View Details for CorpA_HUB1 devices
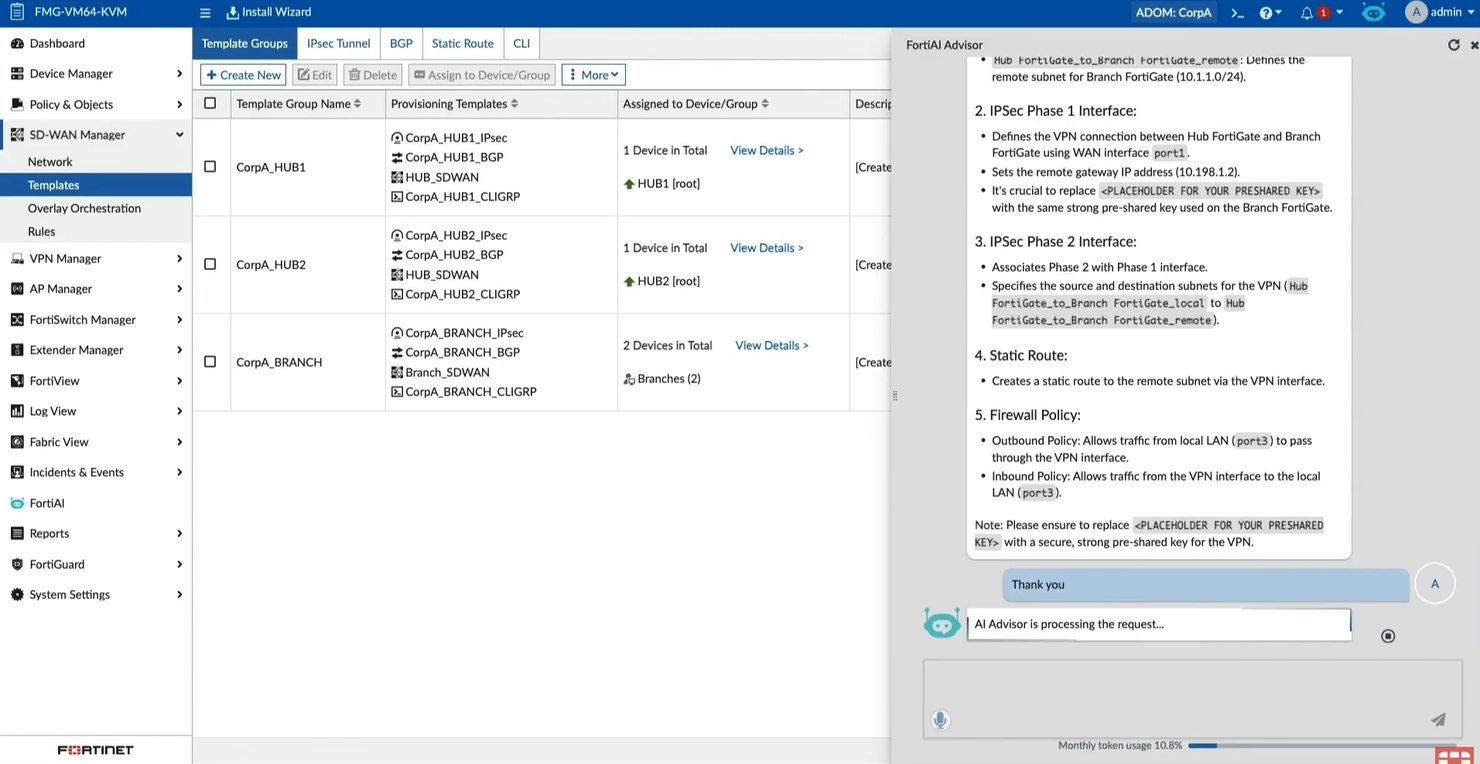The image size is (1480, 764). 766,150
